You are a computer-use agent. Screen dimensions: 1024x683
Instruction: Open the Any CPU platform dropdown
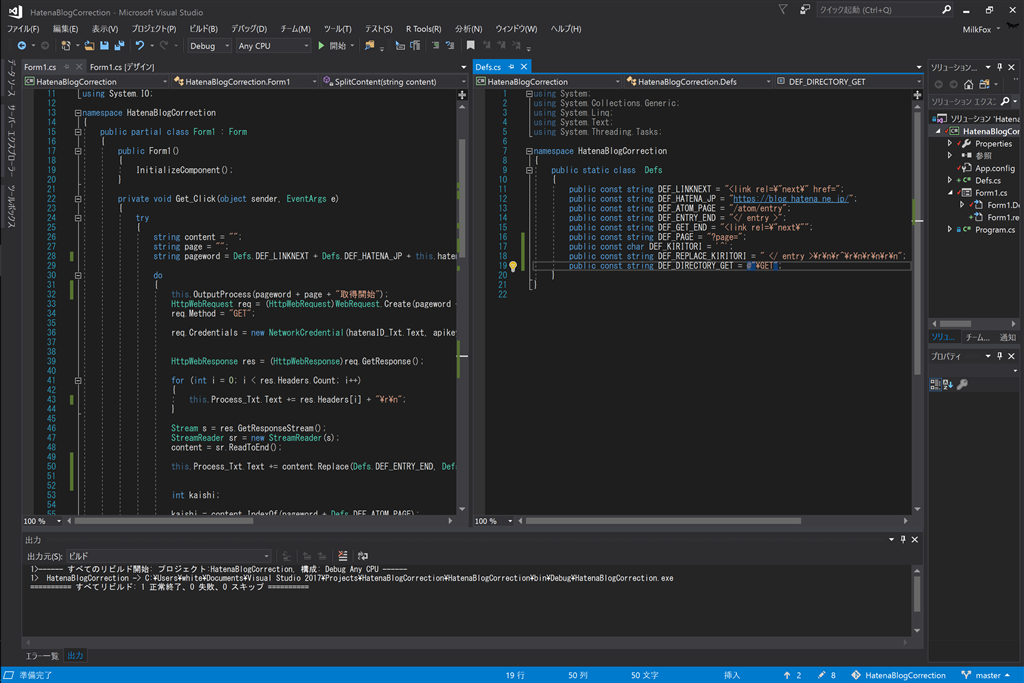click(273, 46)
